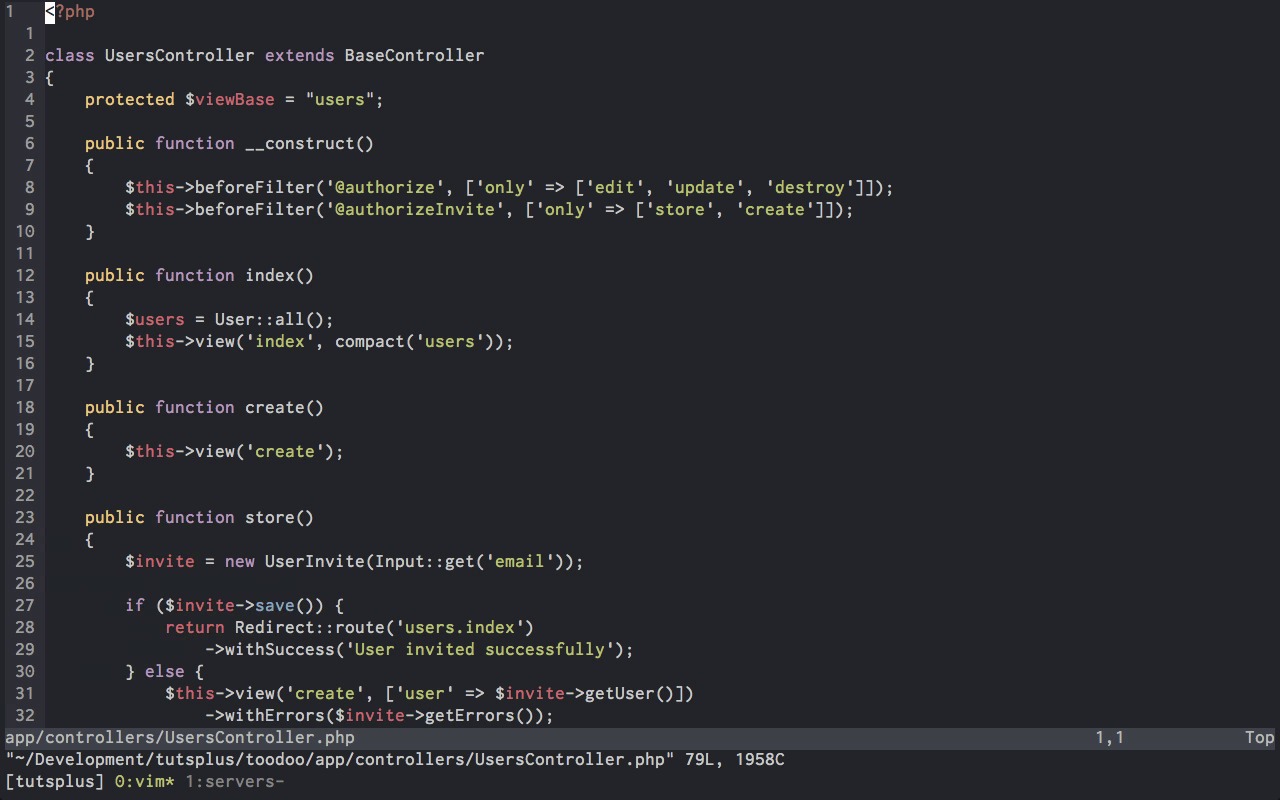Click the 'update' string in beforeFilter

(x=705, y=188)
